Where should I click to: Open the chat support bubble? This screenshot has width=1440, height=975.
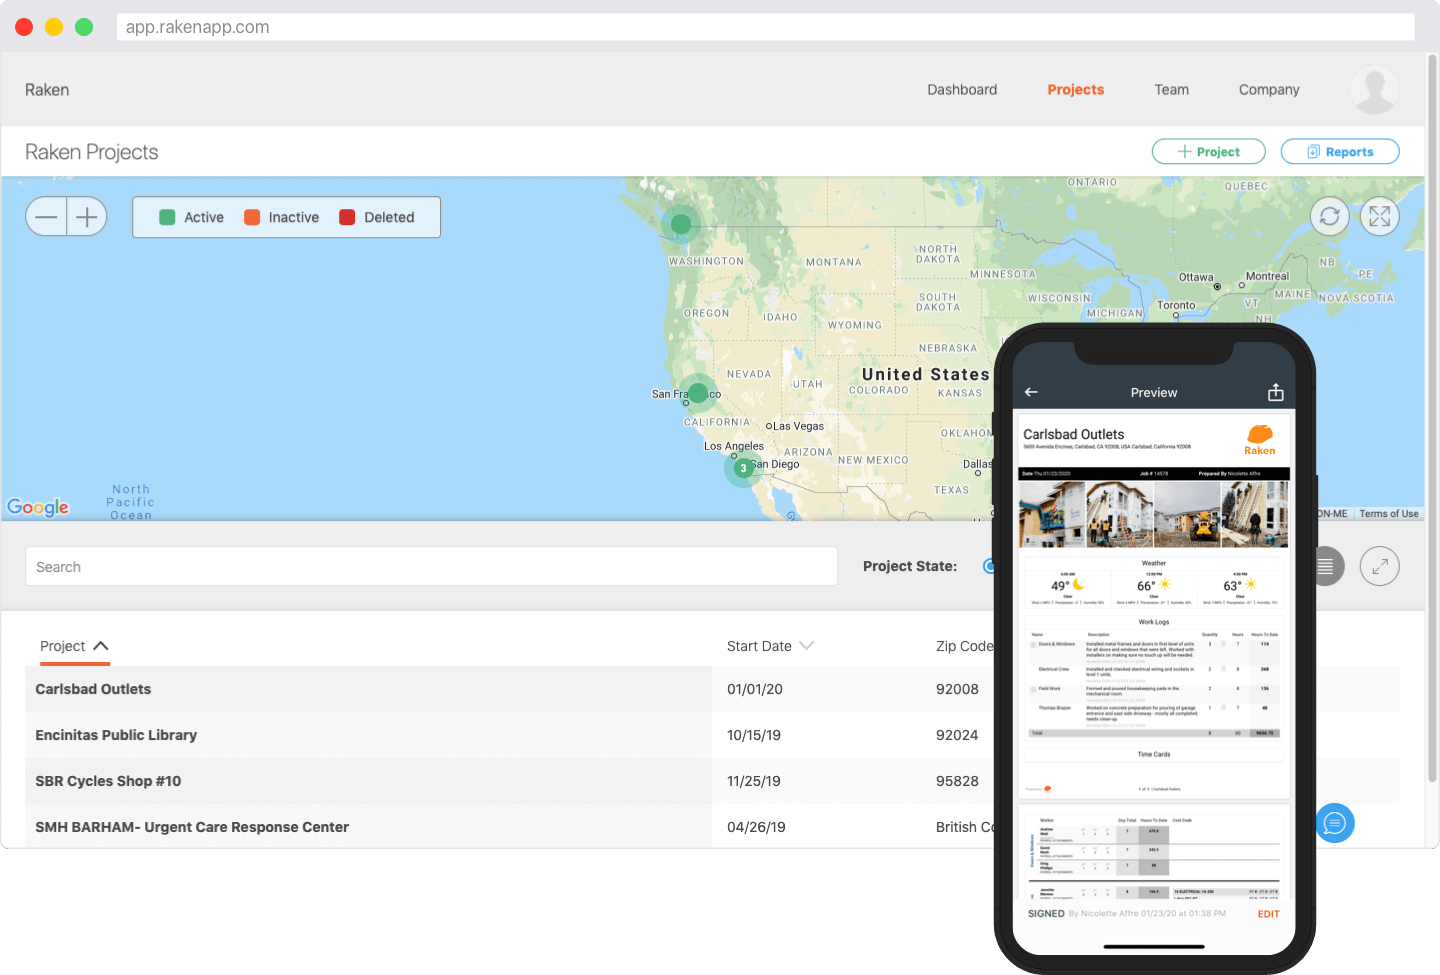(x=1335, y=823)
